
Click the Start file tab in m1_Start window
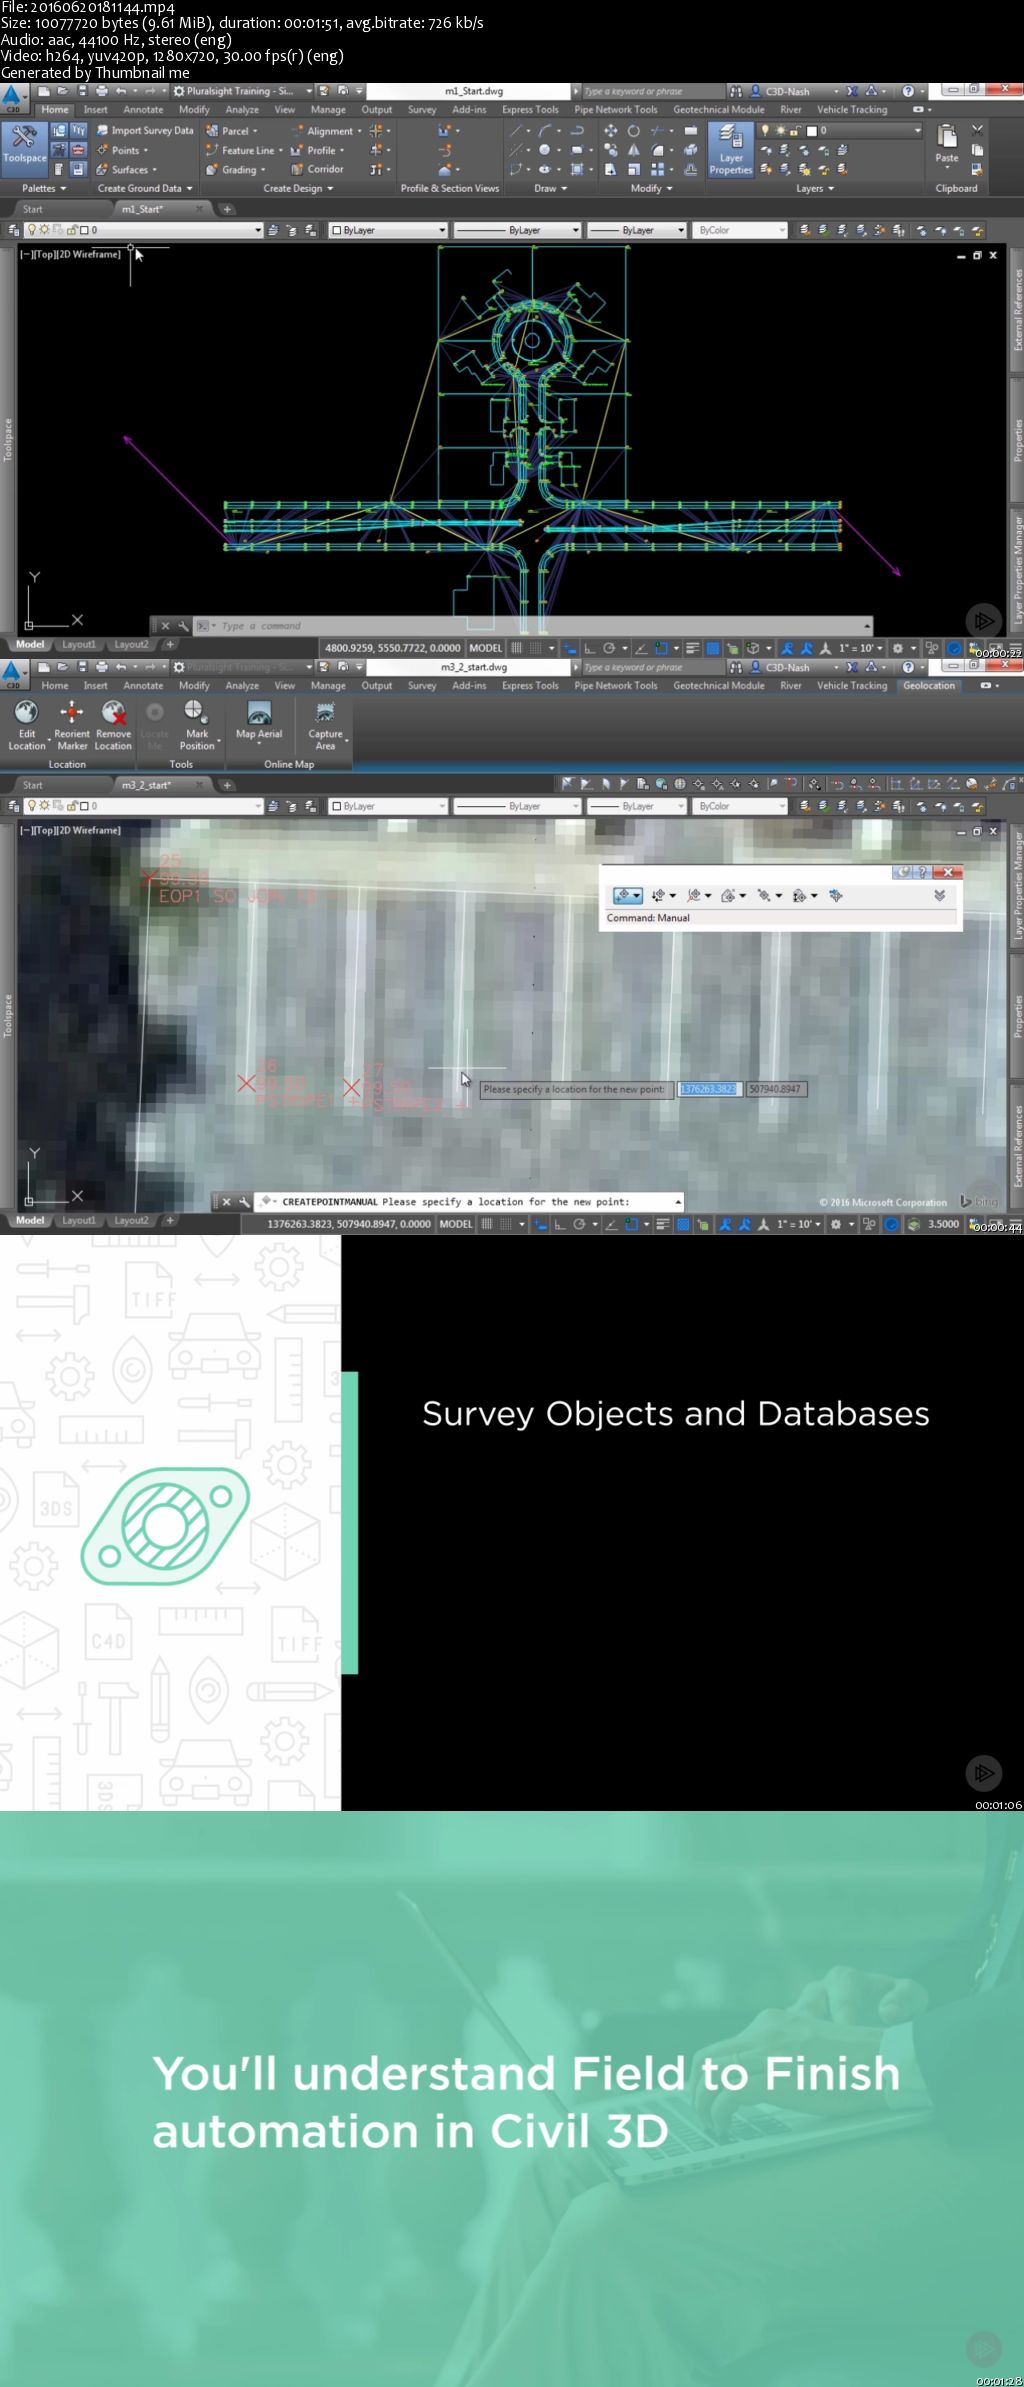click(x=33, y=209)
